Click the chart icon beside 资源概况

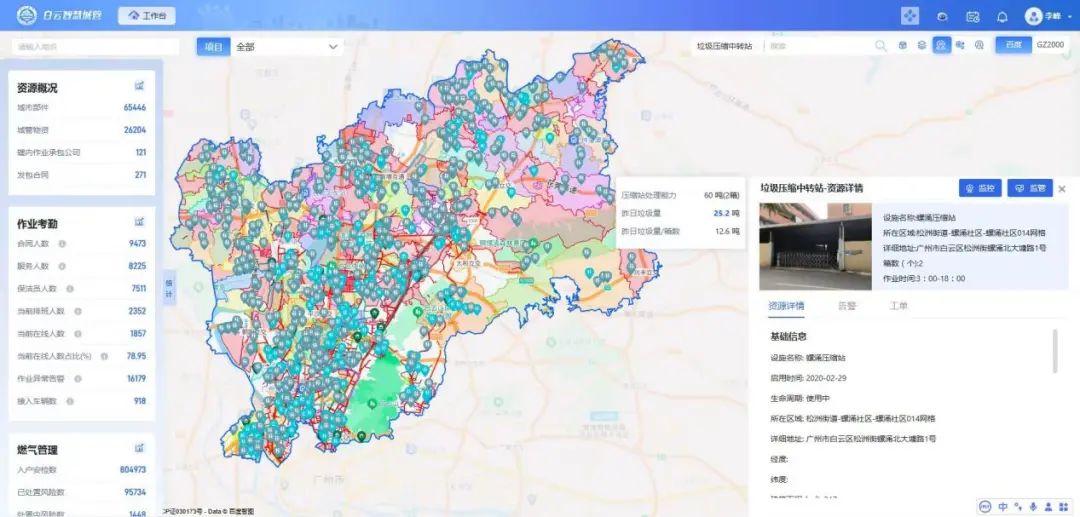140,86
